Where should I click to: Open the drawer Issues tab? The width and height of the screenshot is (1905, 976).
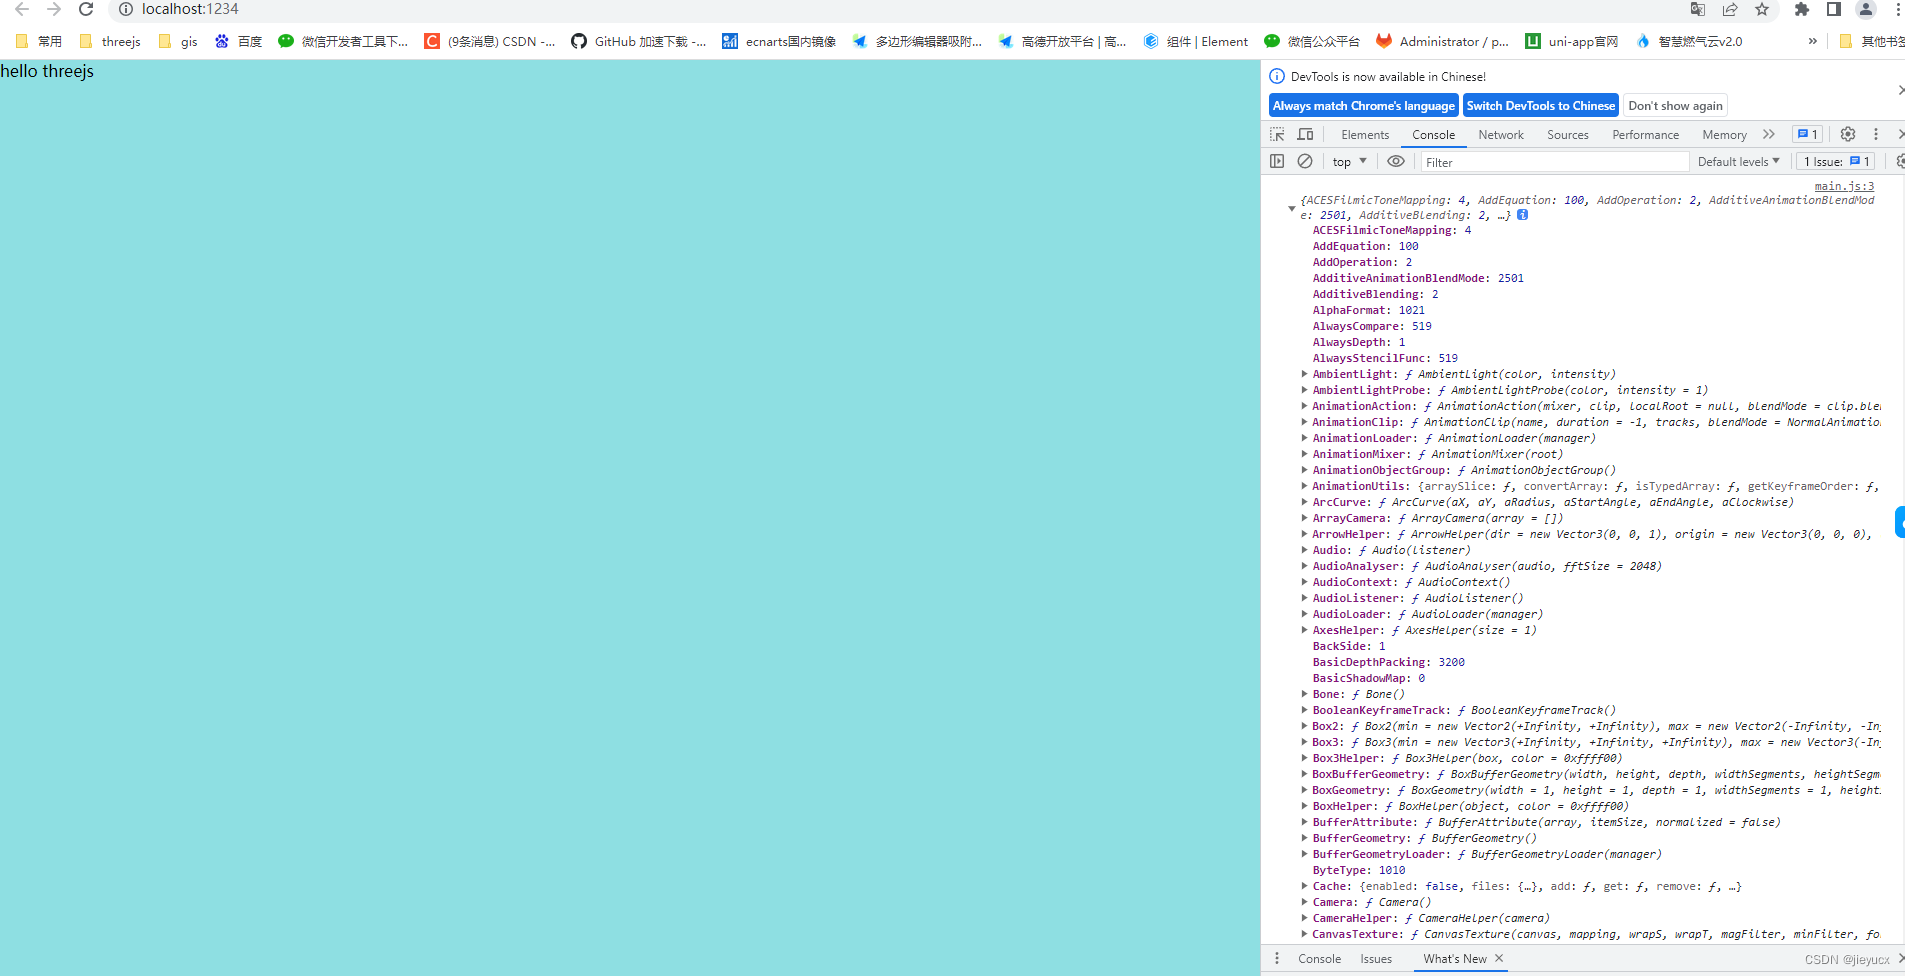point(1376,959)
